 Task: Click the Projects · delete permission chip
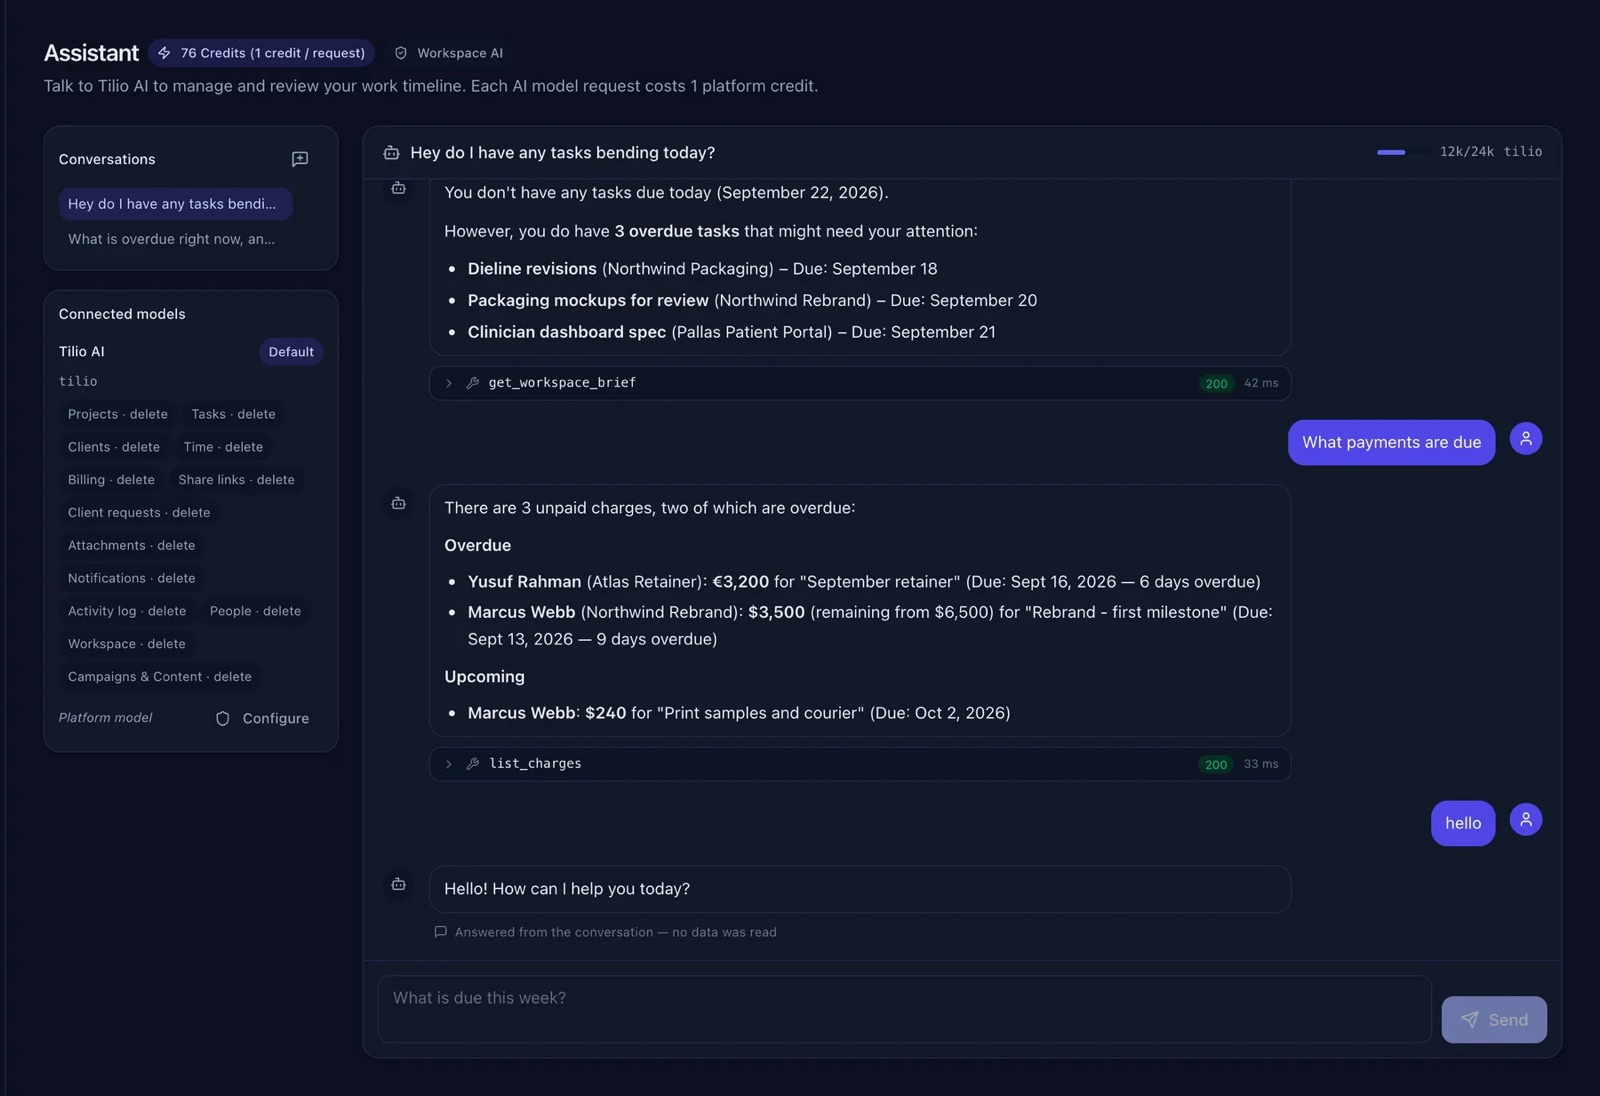pos(118,414)
